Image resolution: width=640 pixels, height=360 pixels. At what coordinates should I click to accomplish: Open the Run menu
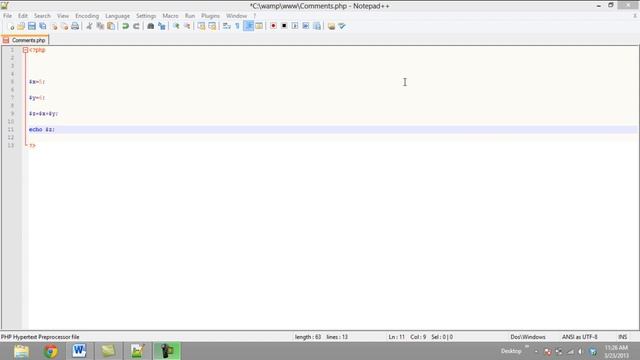point(190,16)
